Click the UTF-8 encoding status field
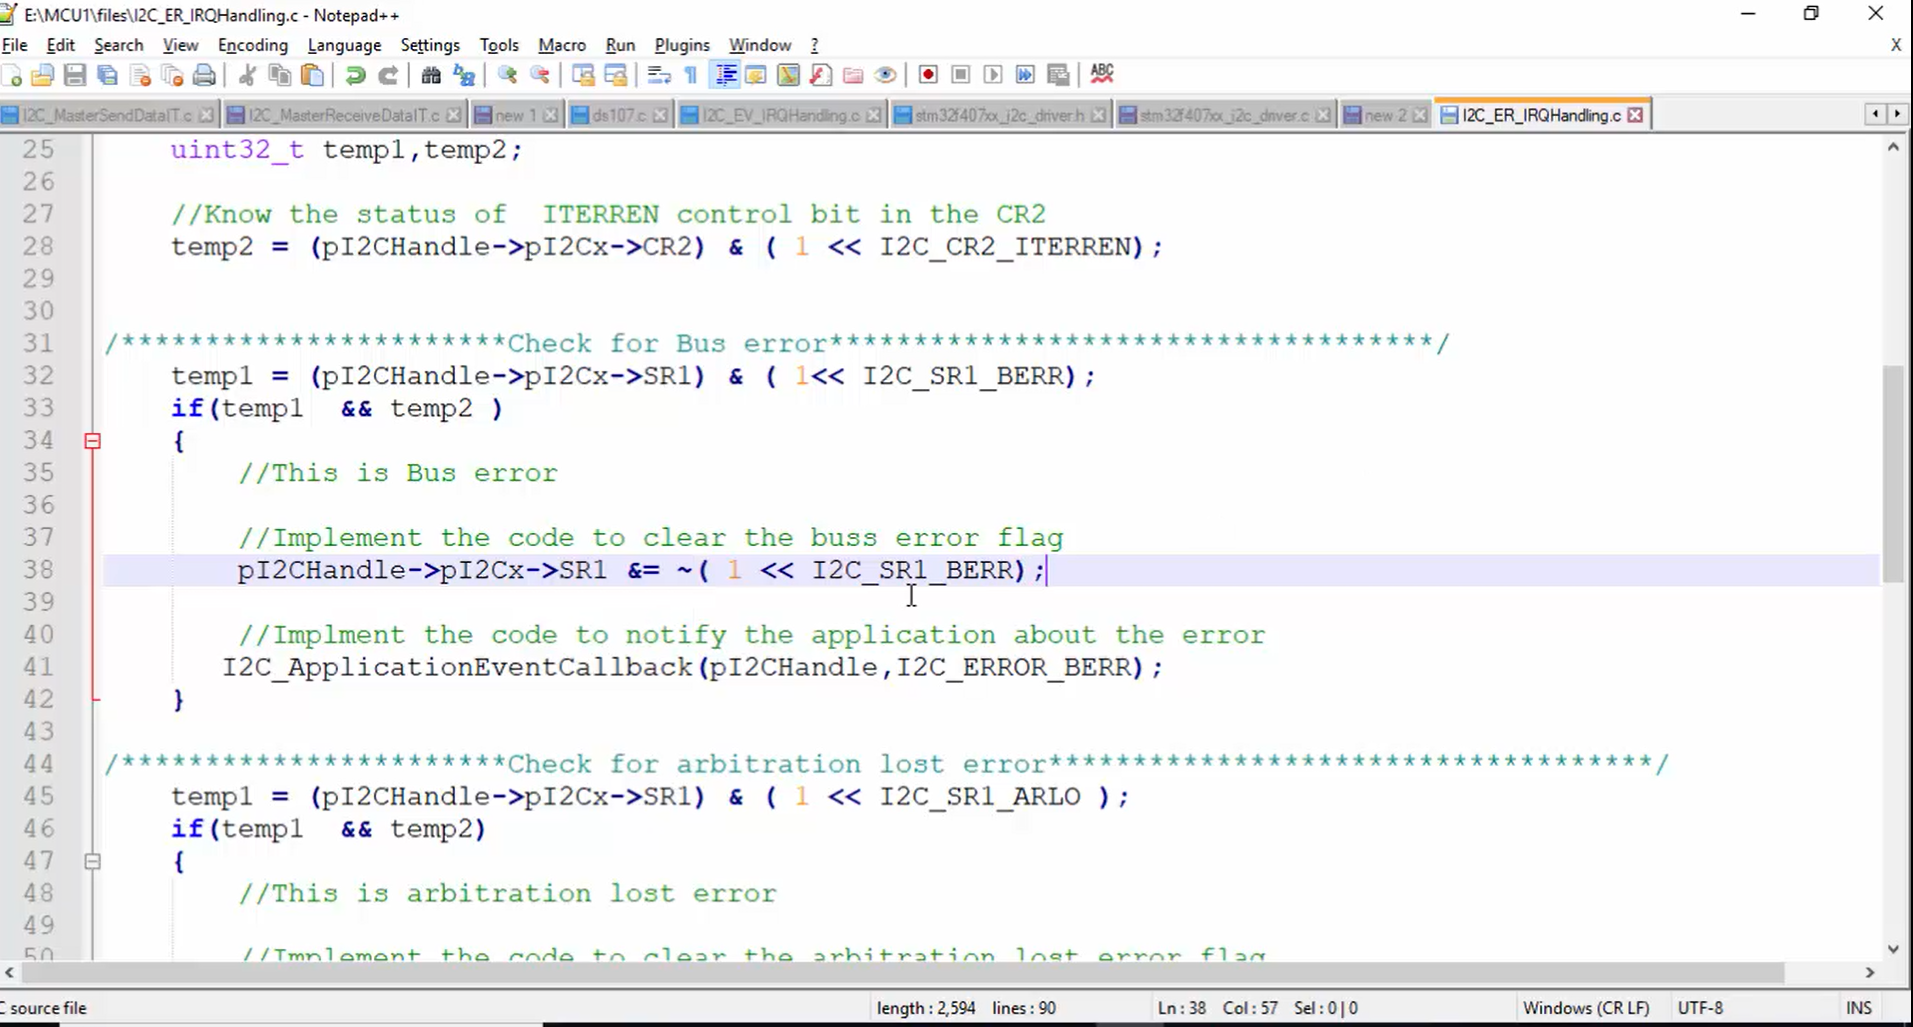 (x=1701, y=1008)
